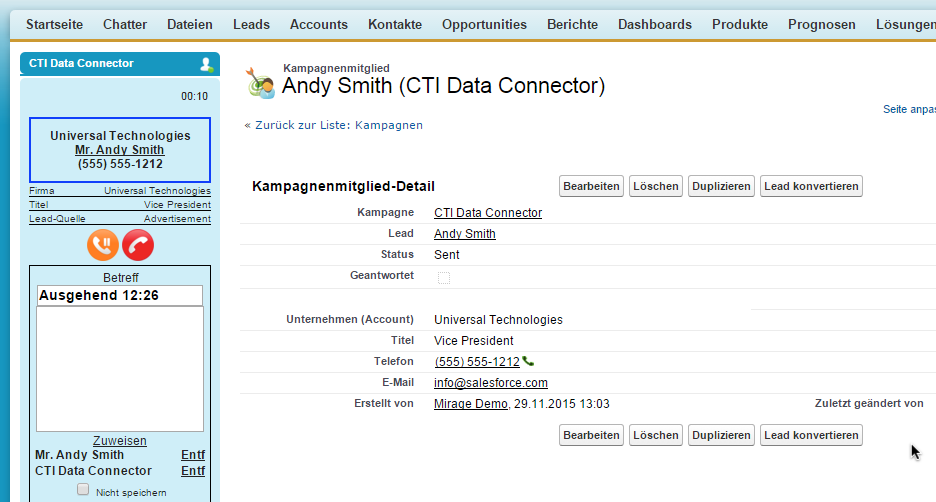
Task: Click the user status icon in CTI header
Action: coord(207,64)
